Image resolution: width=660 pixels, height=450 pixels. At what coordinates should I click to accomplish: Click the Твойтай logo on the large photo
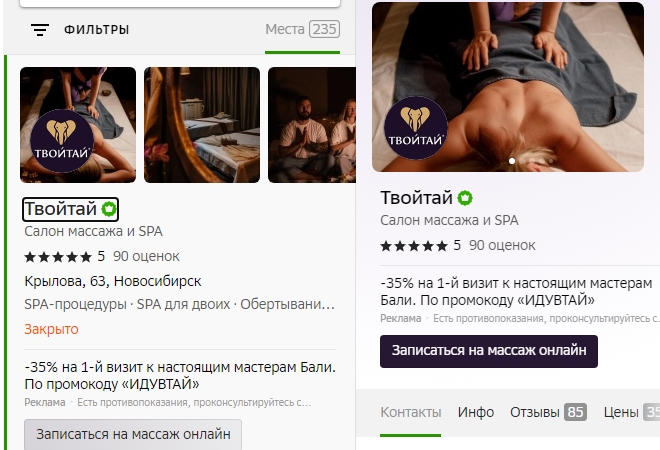pyautogui.click(x=416, y=128)
